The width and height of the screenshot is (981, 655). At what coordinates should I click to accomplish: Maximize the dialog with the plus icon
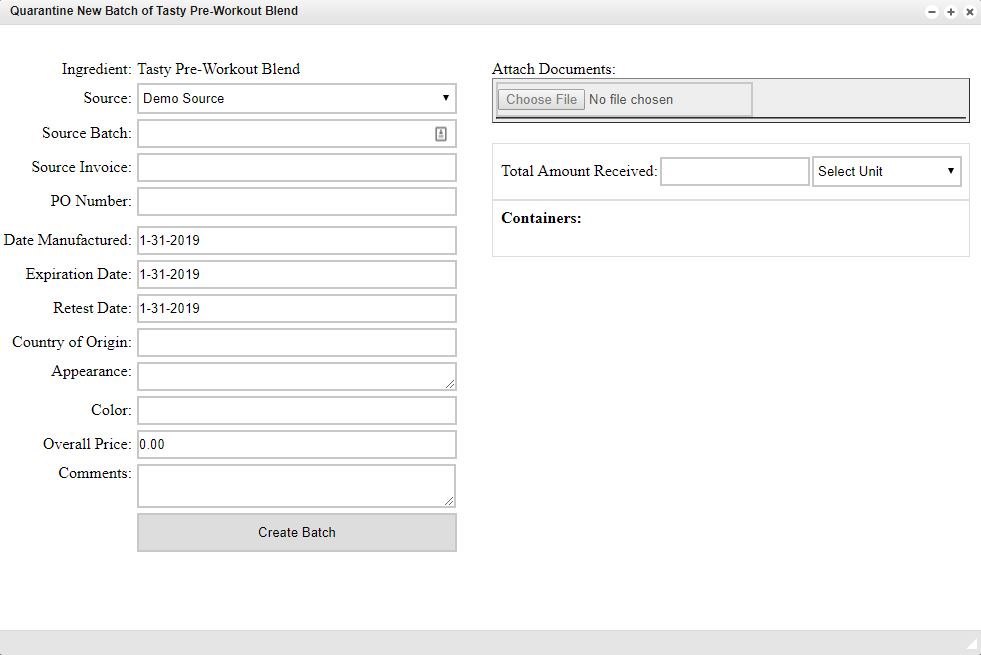point(950,12)
